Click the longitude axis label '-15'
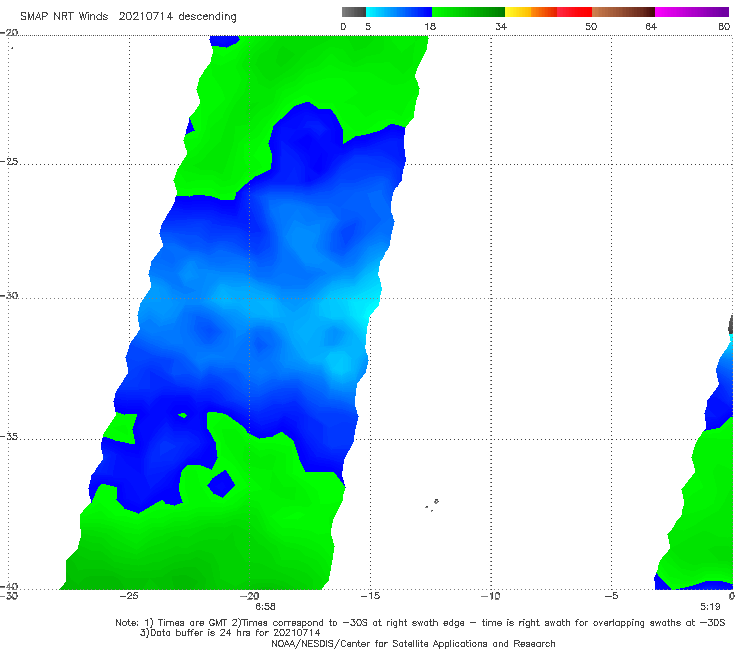This screenshot has height=650, width=740. 370,596
